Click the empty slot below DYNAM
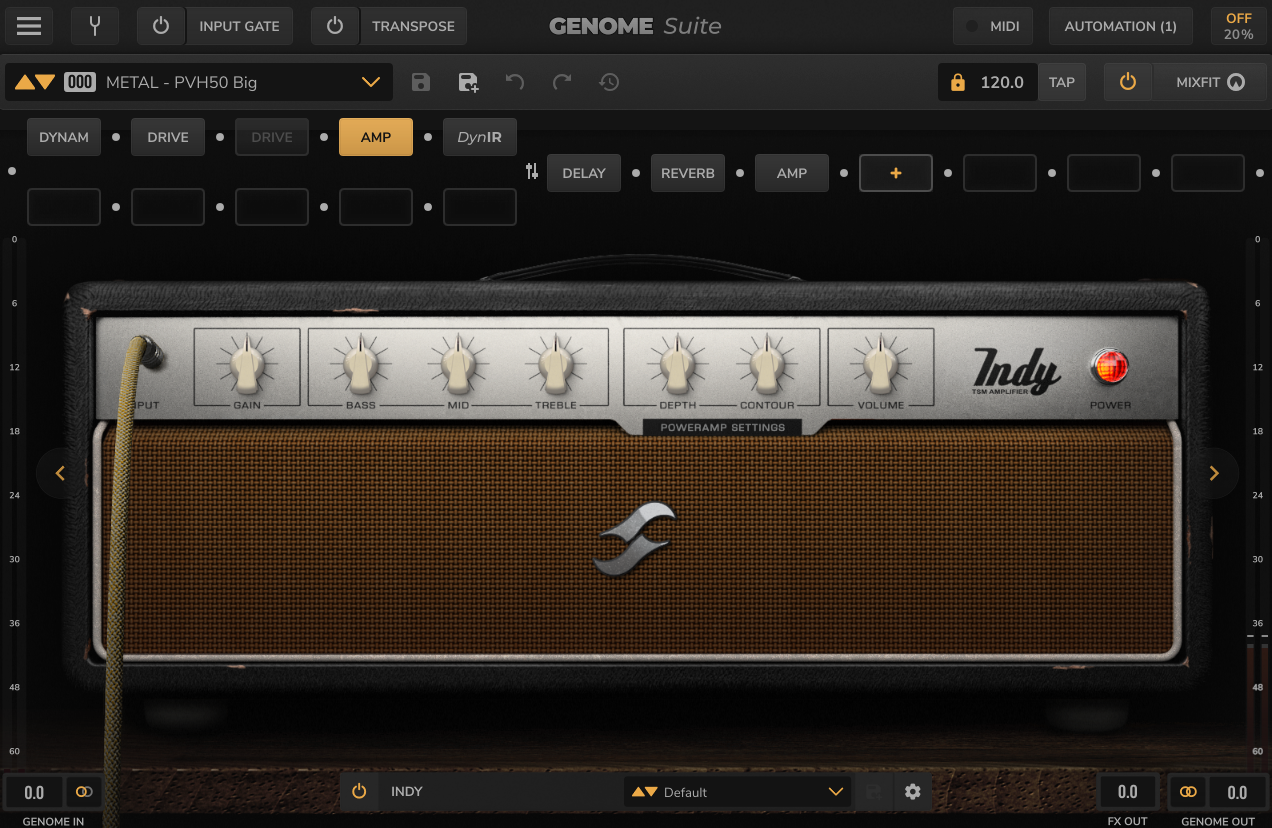Viewport: 1272px width, 828px height. click(x=64, y=207)
